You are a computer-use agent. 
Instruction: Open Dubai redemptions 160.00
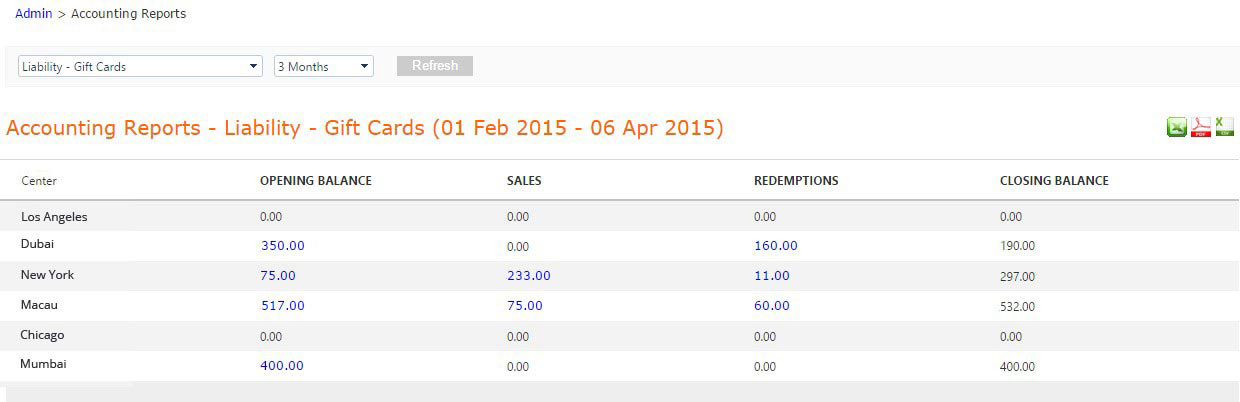(x=775, y=245)
